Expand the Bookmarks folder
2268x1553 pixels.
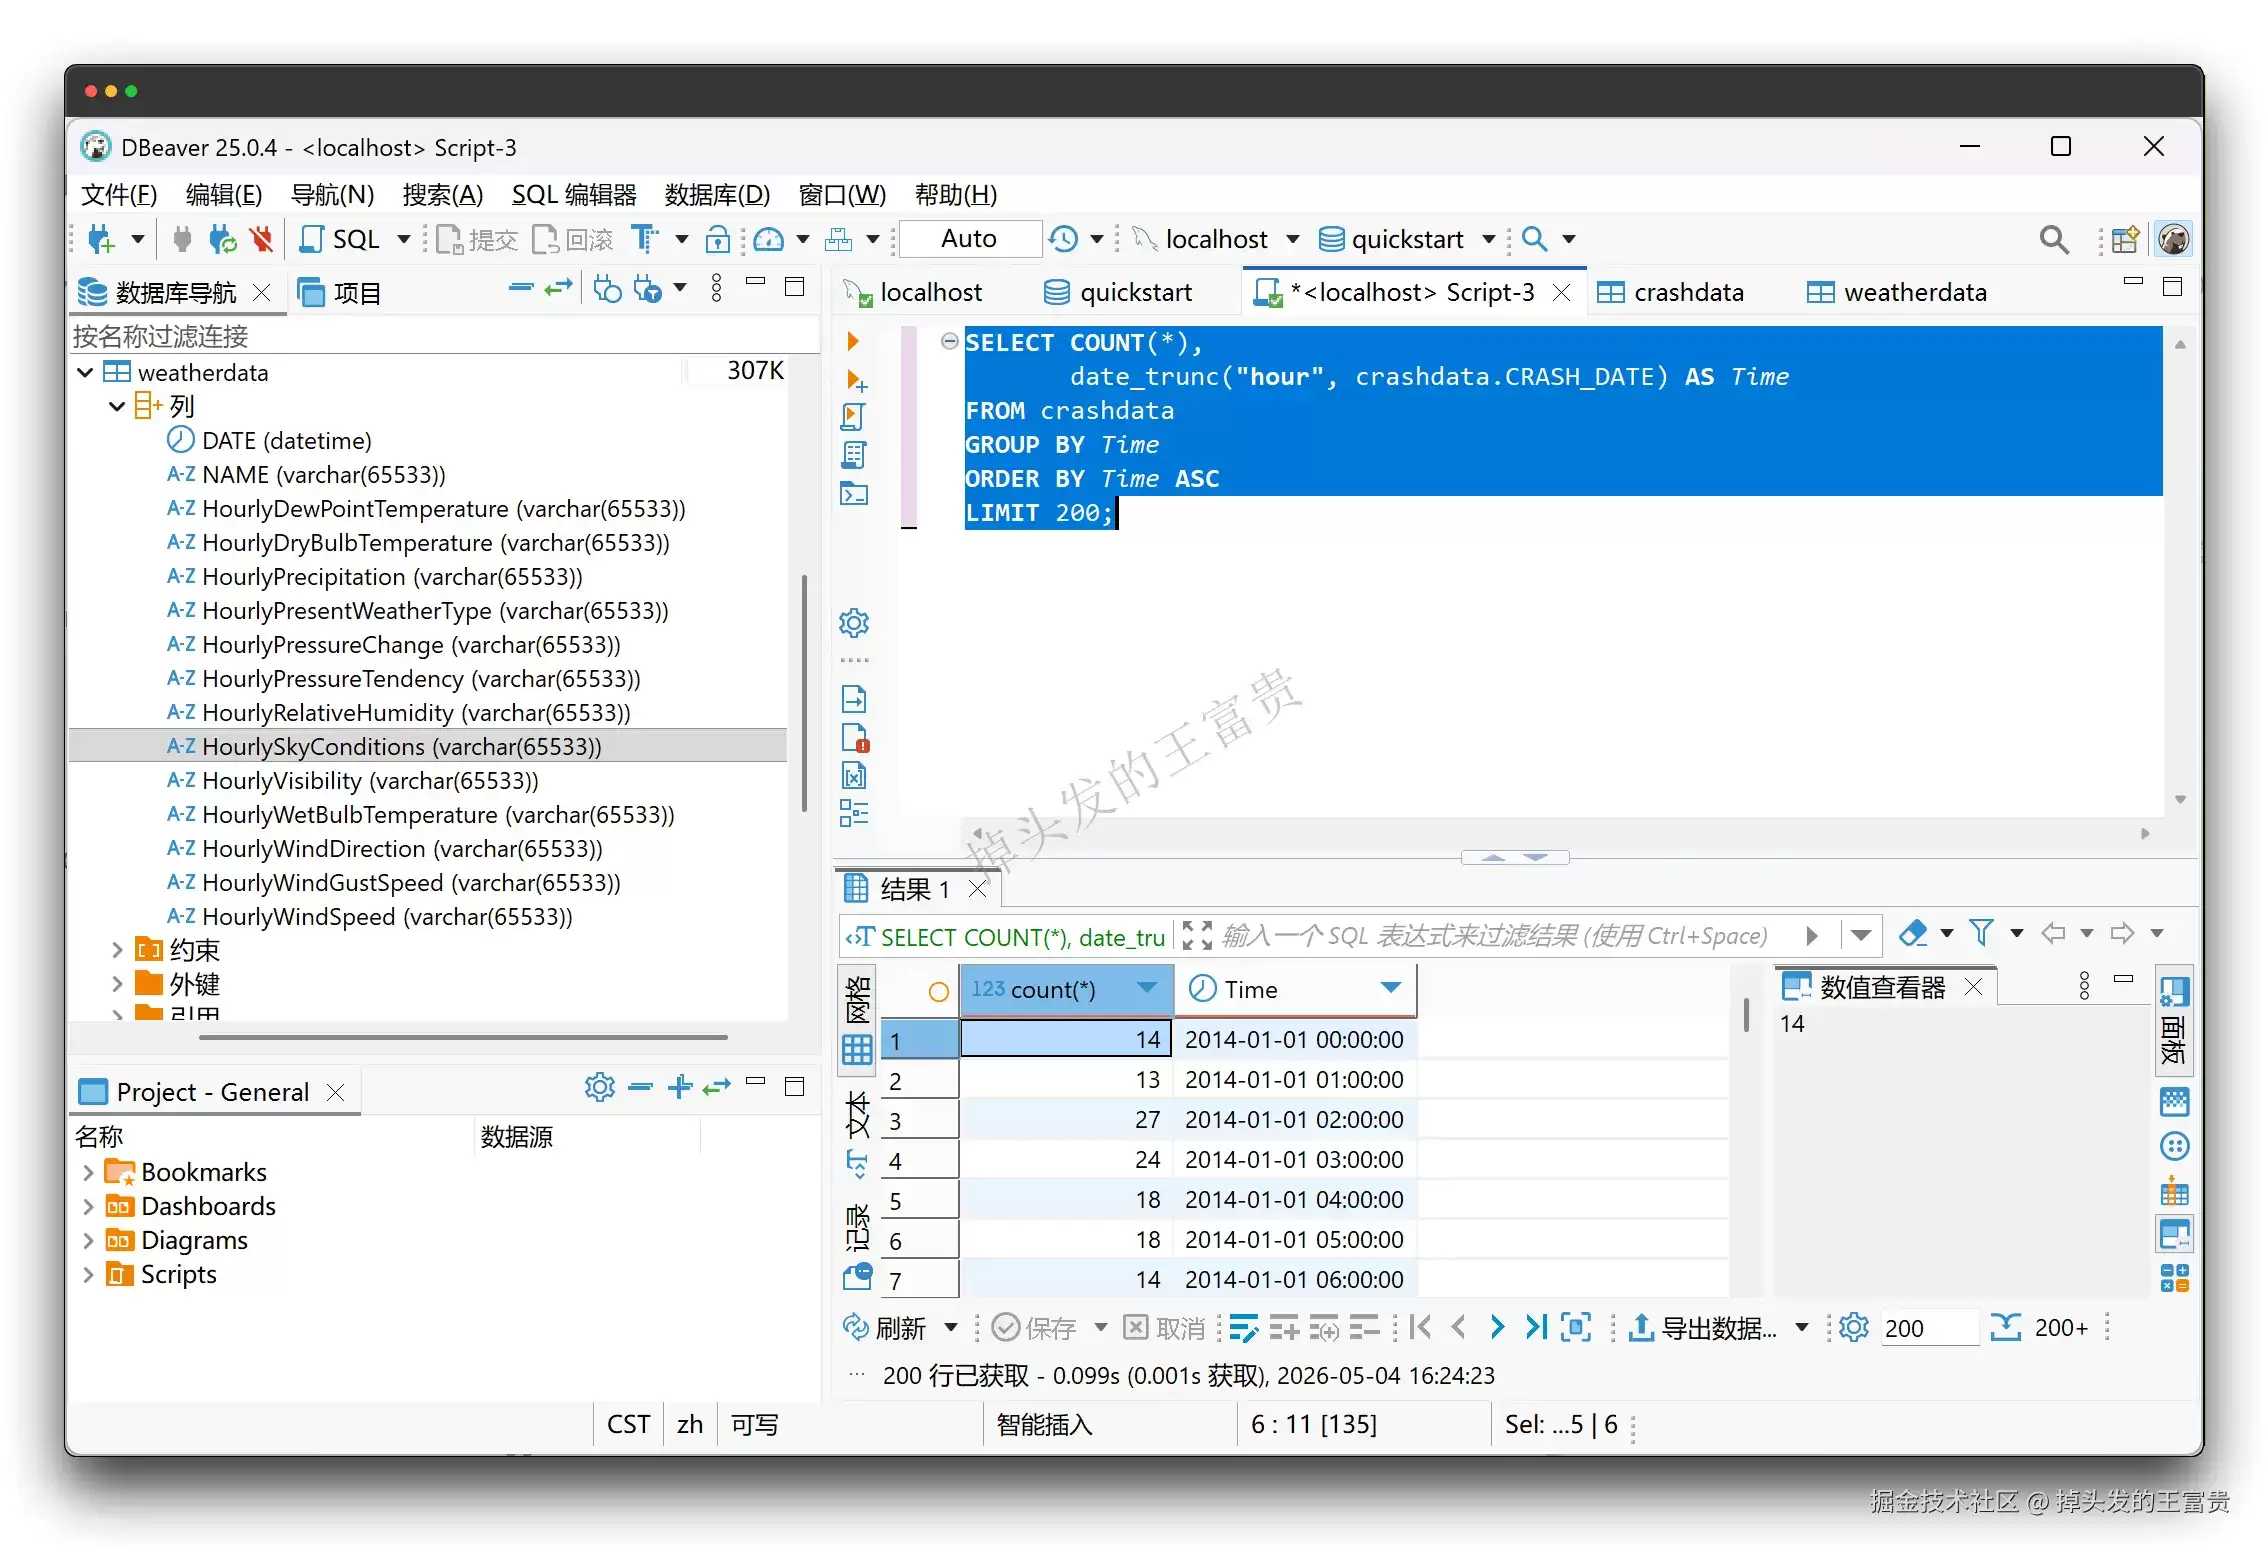click(x=88, y=1172)
